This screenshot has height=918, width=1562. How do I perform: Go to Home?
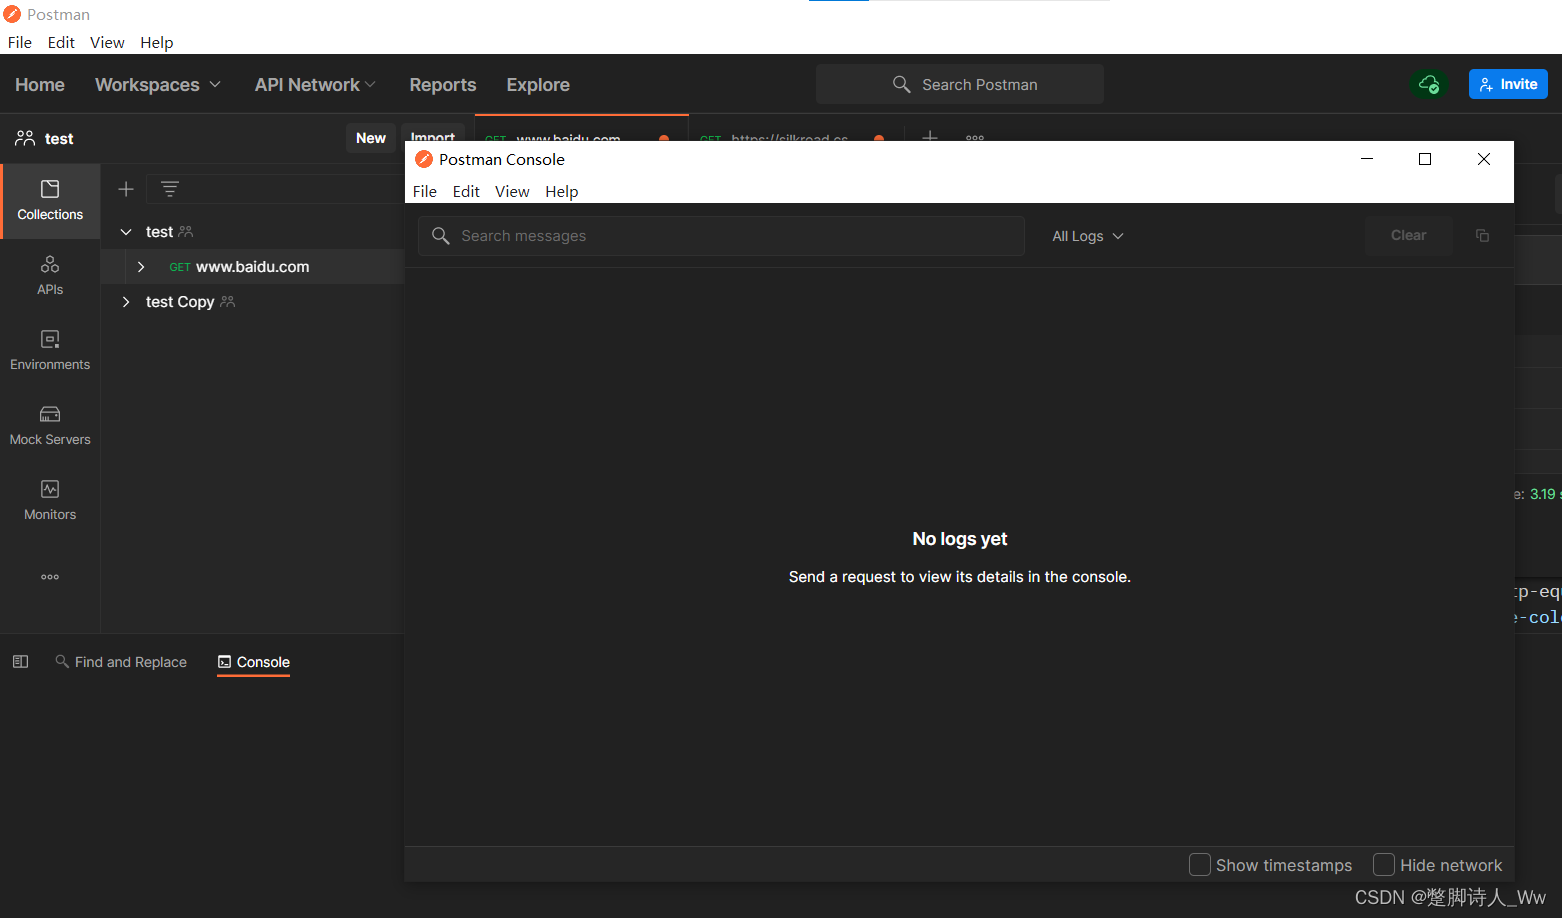coord(40,85)
